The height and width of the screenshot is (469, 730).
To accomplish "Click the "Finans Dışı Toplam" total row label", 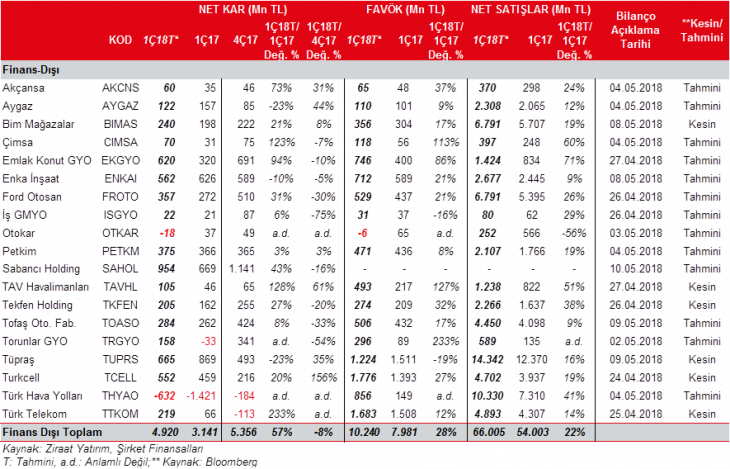I will click(x=52, y=432).
